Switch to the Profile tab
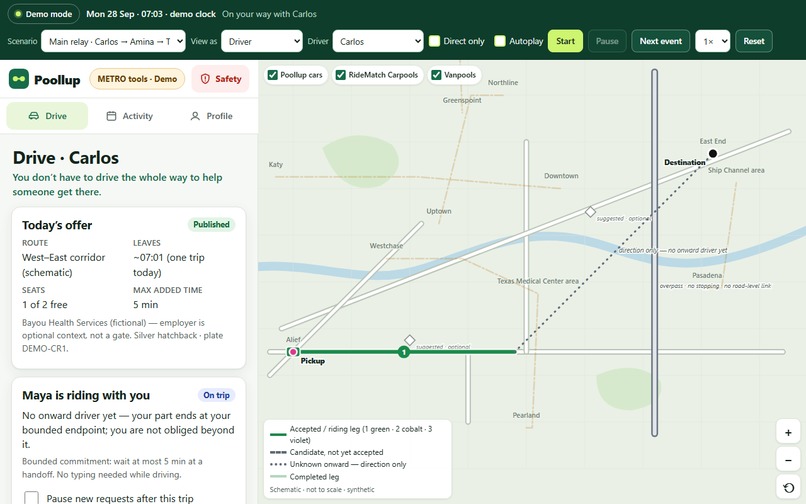The image size is (806, 504). [211, 116]
